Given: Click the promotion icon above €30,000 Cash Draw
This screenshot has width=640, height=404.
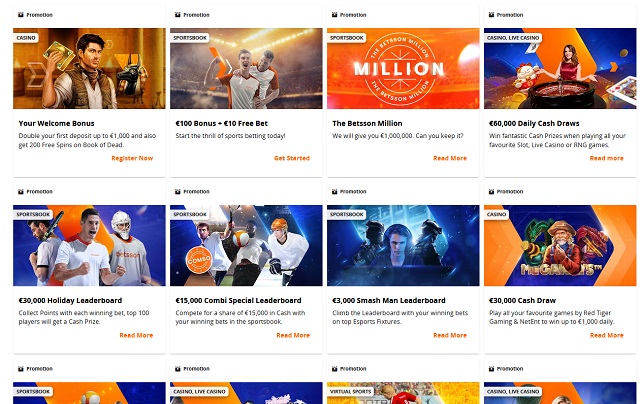Looking at the screenshot, I should pos(491,191).
